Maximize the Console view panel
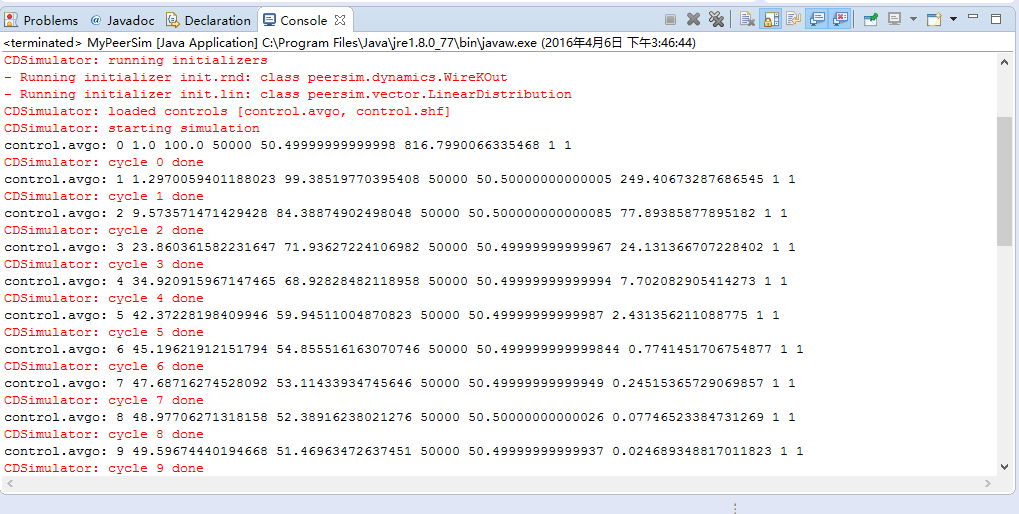1019x514 pixels. (996, 19)
